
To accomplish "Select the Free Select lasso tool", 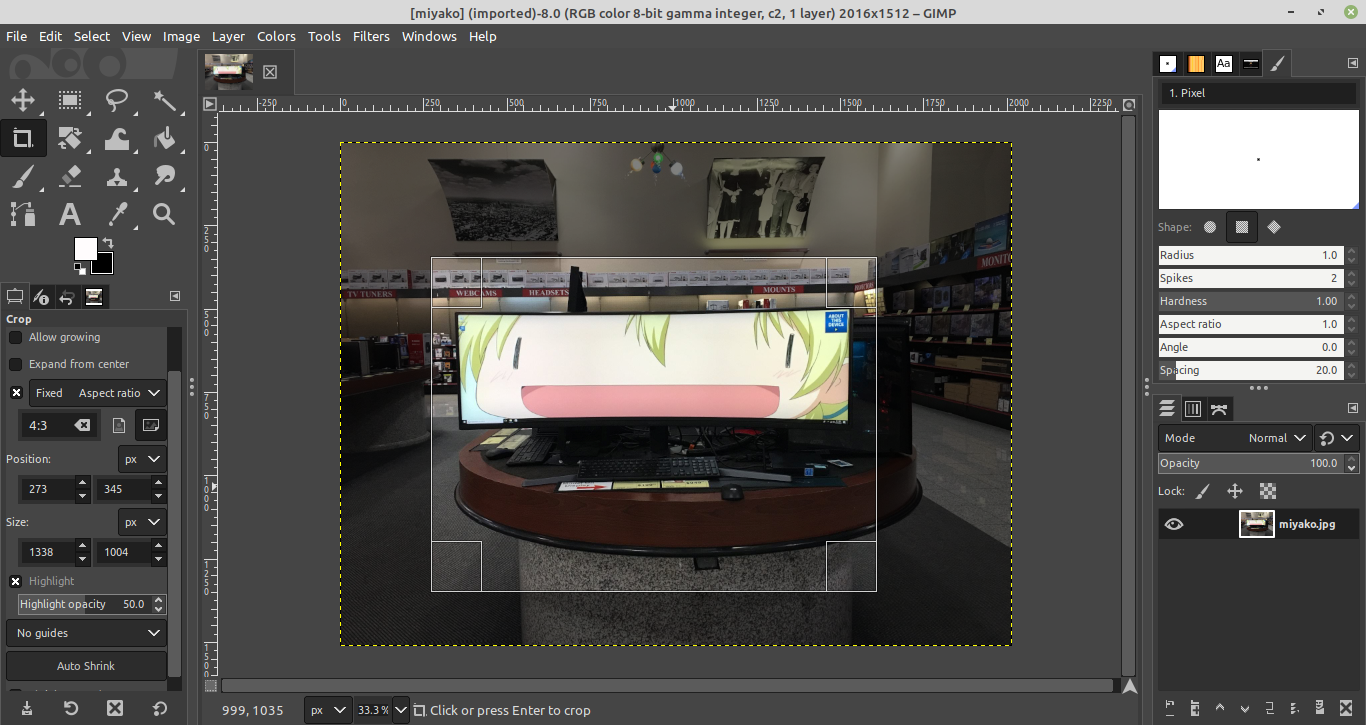I will (x=117, y=100).
